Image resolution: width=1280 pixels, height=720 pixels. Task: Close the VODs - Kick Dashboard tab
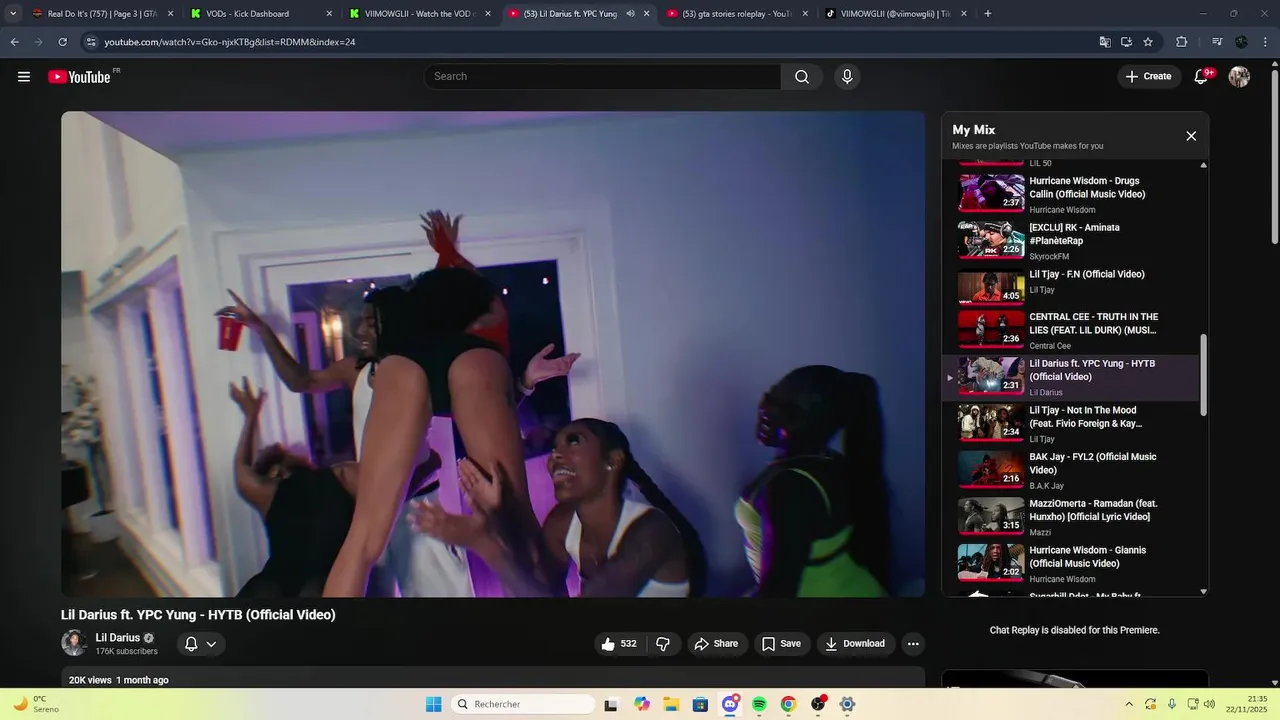(329, 14)
